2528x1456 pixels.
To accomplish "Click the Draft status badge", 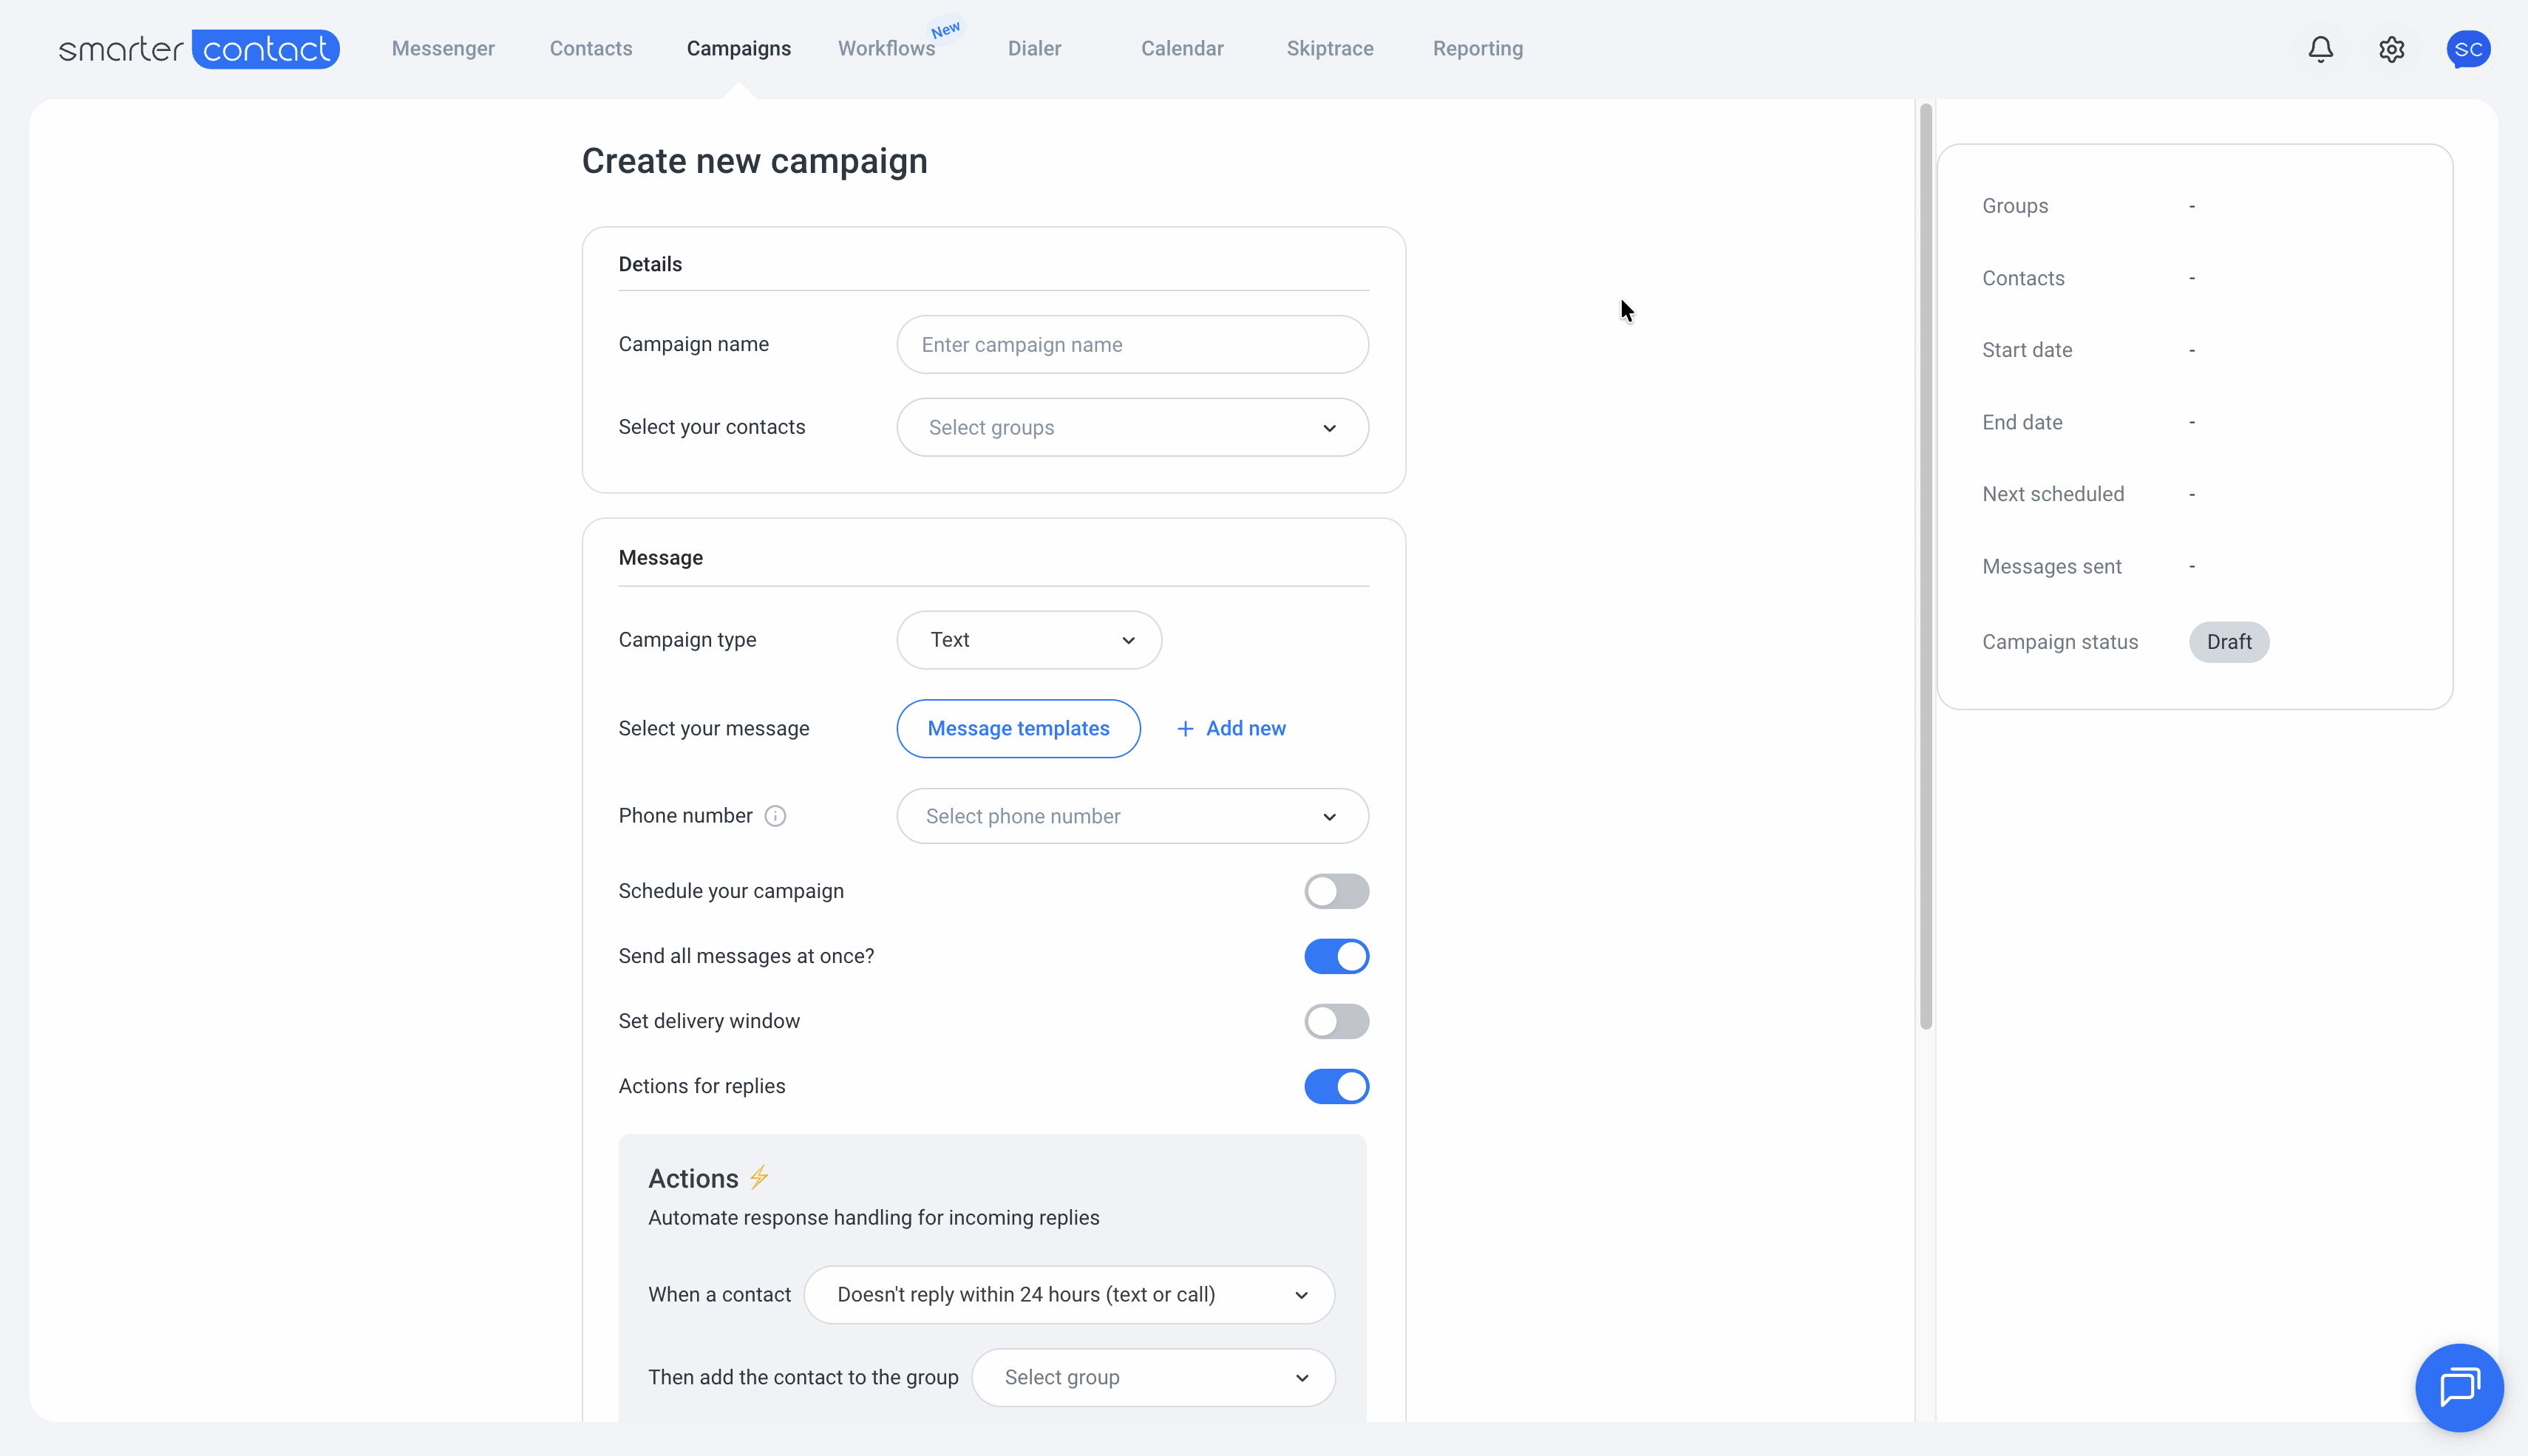I will [2229, 642].
